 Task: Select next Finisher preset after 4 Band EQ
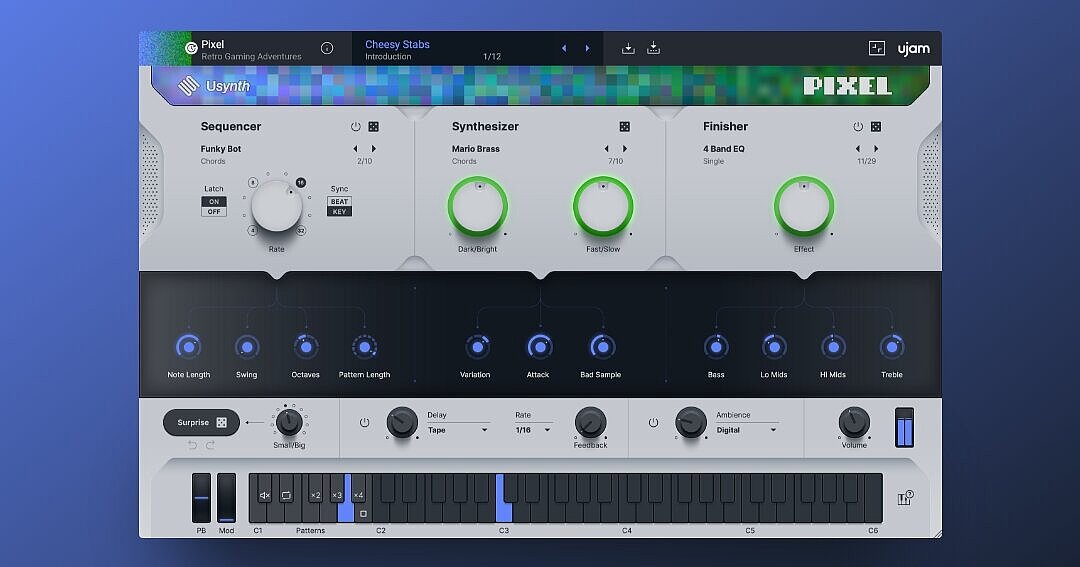pyautogui.click(x=876, y=149)
